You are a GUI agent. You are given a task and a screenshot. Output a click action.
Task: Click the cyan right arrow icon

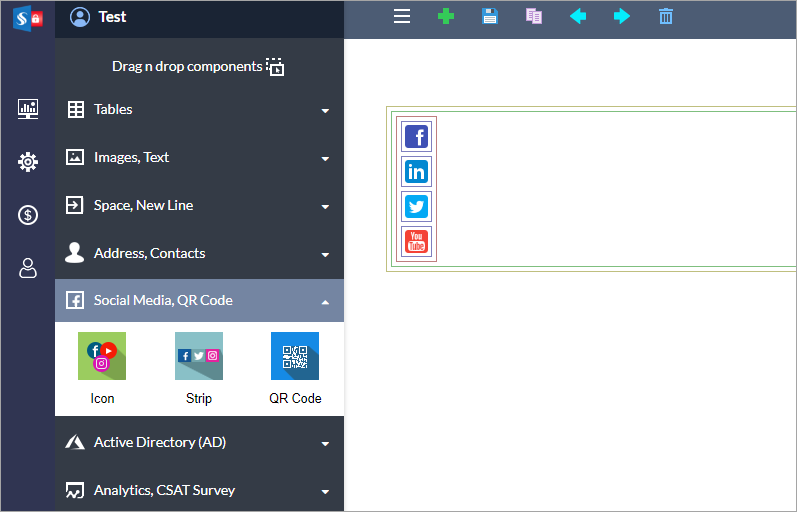click(x=622, y=16)
